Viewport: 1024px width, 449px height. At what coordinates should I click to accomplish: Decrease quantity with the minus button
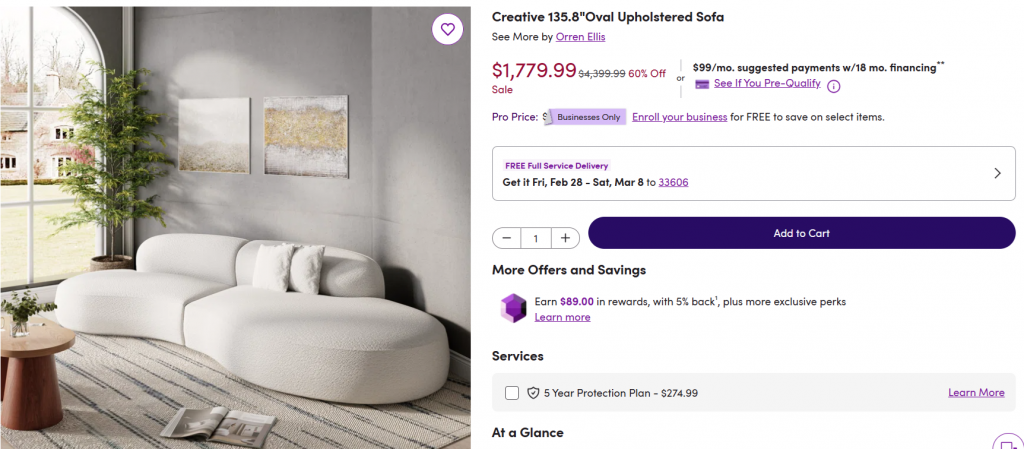pyautogui.click(x=507, y=238)
